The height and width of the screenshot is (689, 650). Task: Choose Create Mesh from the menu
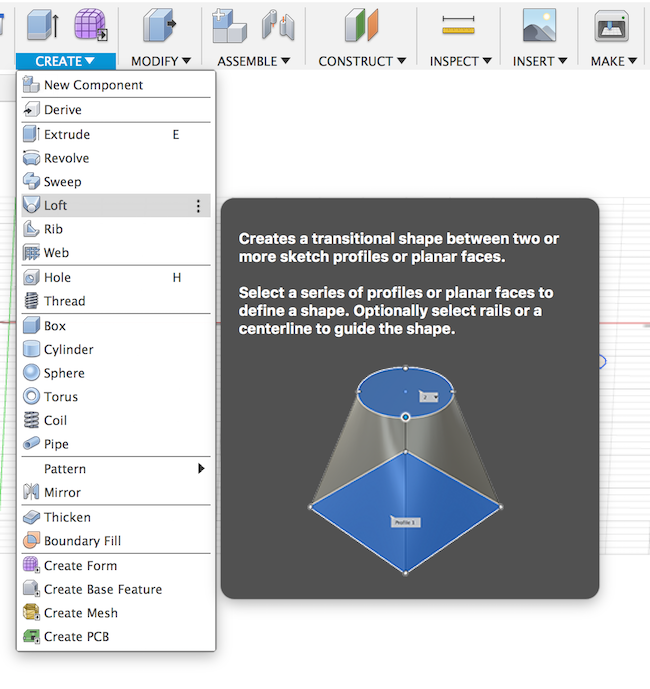click(x=116, y=613)
